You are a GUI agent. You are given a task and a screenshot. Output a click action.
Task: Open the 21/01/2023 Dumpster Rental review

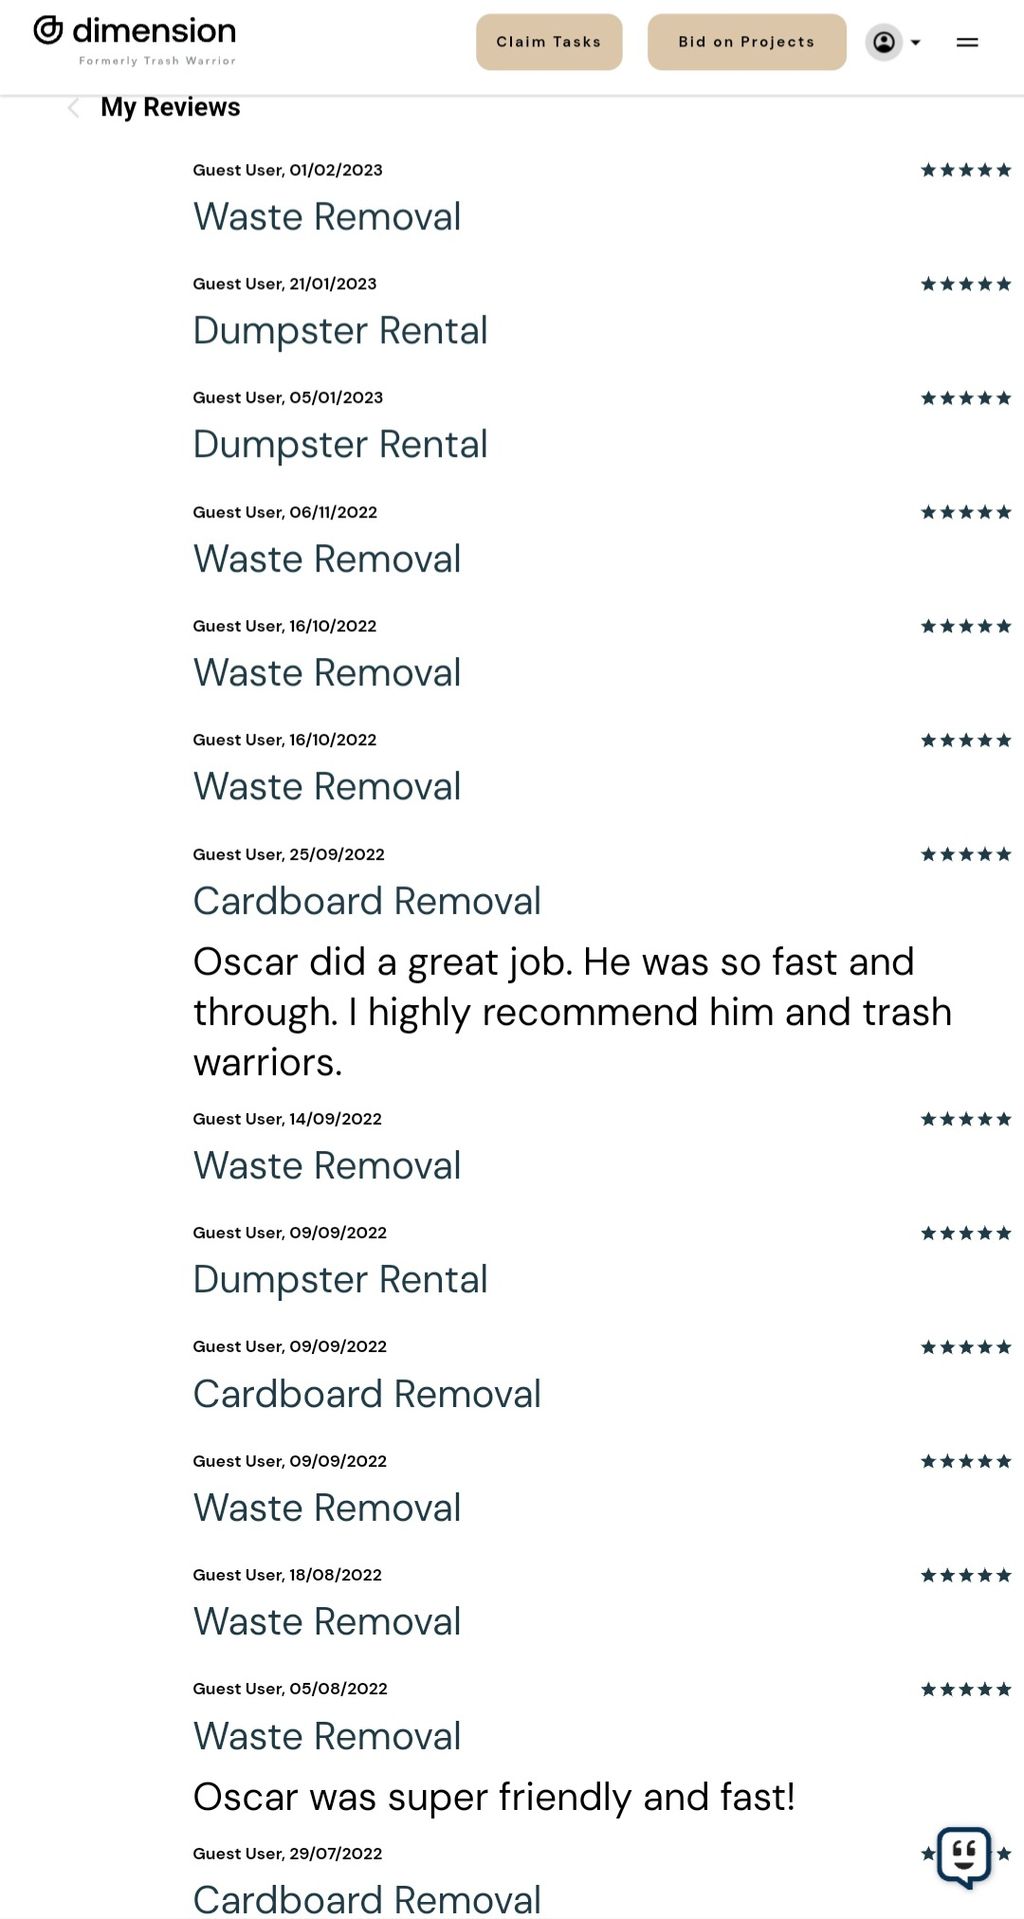[x=340, y=331]
